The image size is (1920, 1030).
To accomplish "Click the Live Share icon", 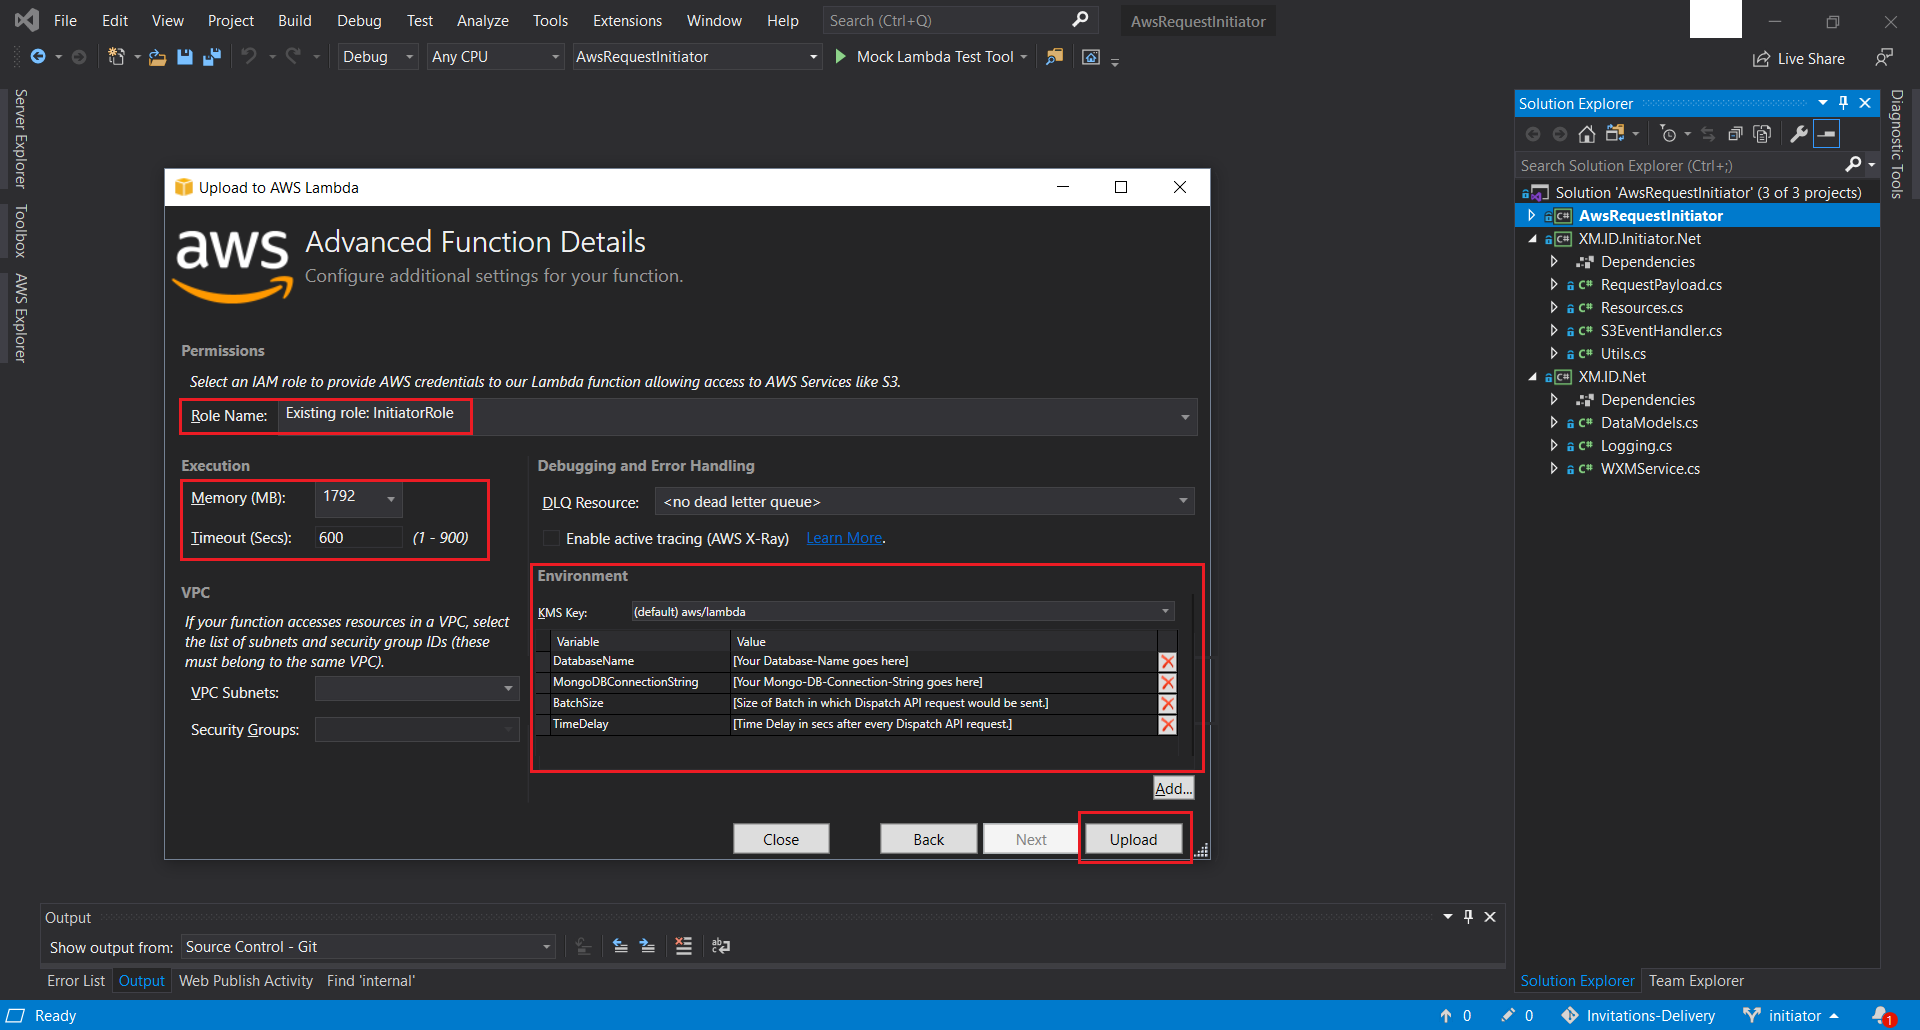I will pos(1761,59).
